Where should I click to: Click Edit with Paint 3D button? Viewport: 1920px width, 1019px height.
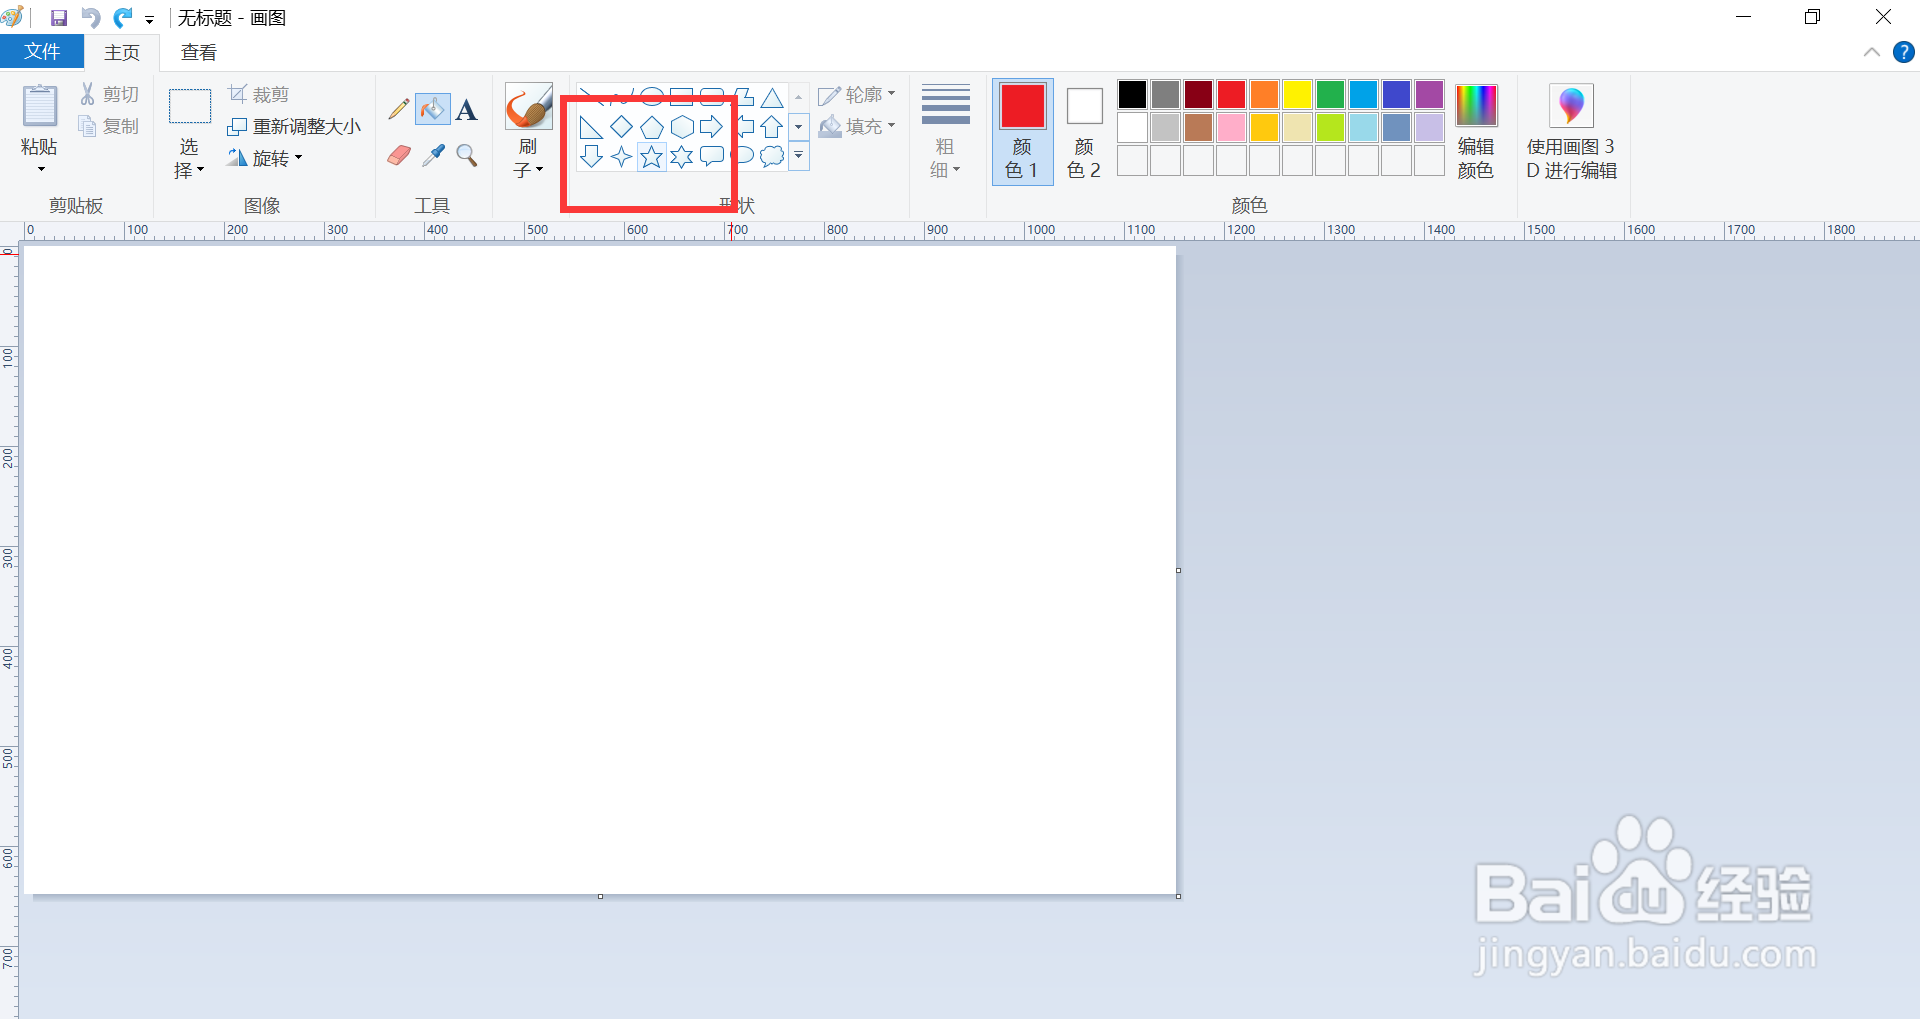click(1571, 132)
